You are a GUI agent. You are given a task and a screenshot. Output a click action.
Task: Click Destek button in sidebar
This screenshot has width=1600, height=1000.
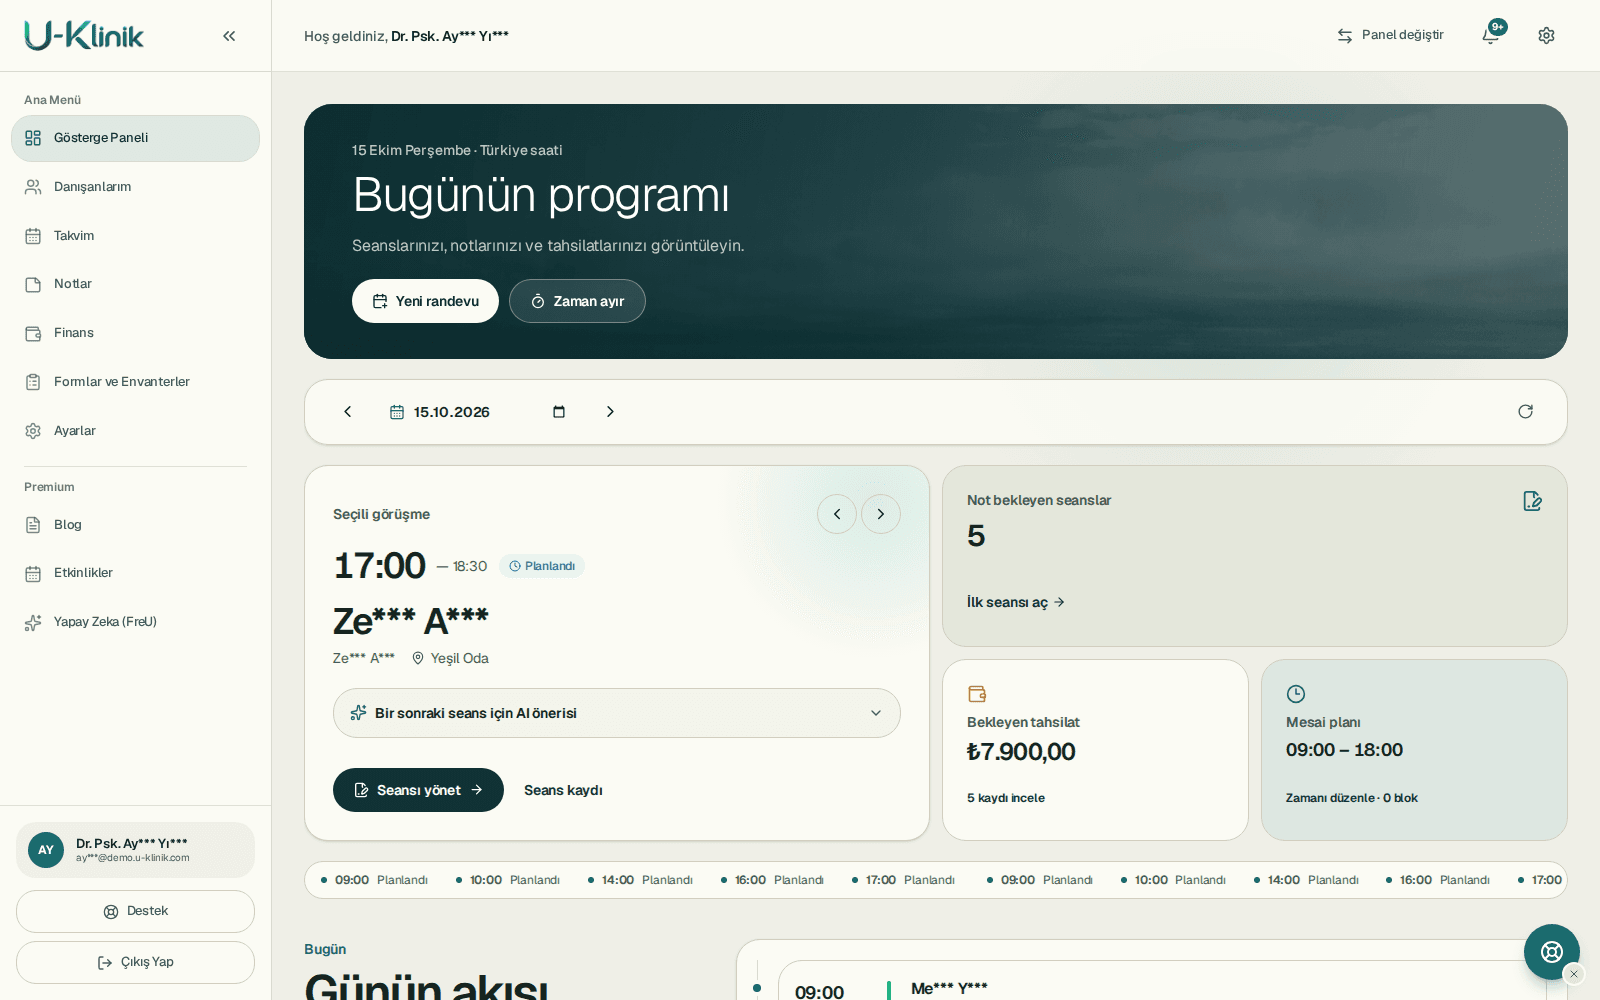pyautogui.click(x=135, y=911)
